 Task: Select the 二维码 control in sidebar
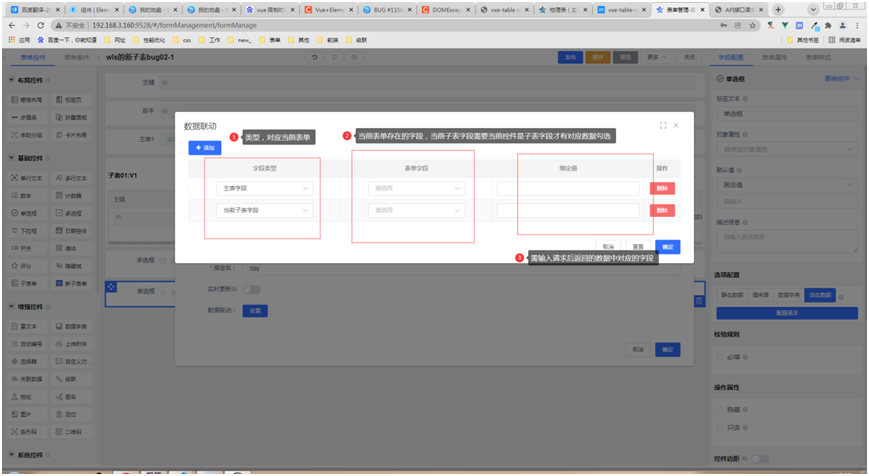pyautogui.click(x=71, y=431)
